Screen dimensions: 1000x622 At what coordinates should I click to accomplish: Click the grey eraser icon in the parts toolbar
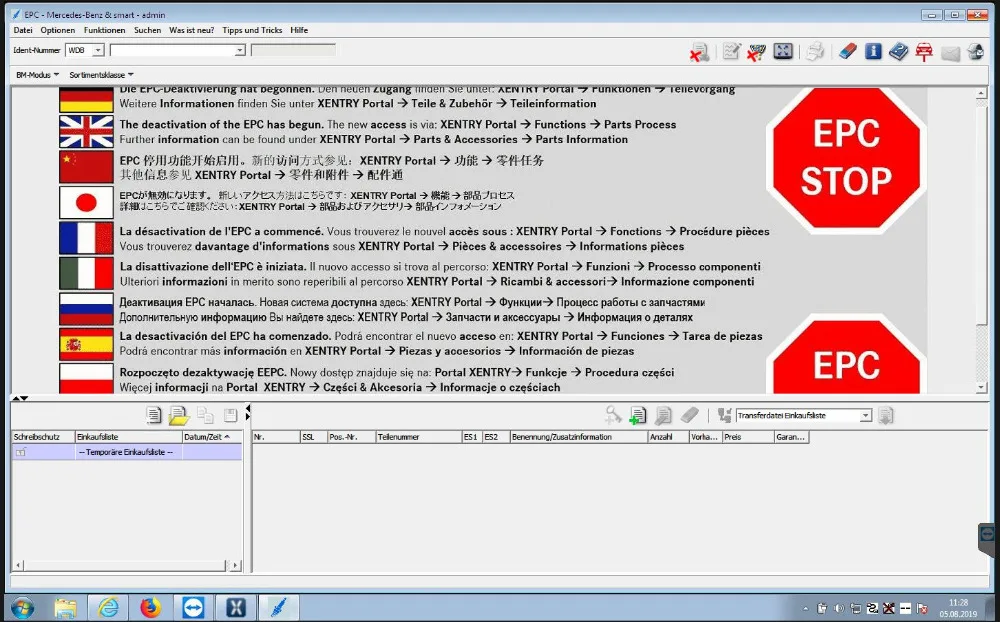click(x=689, y=415)
